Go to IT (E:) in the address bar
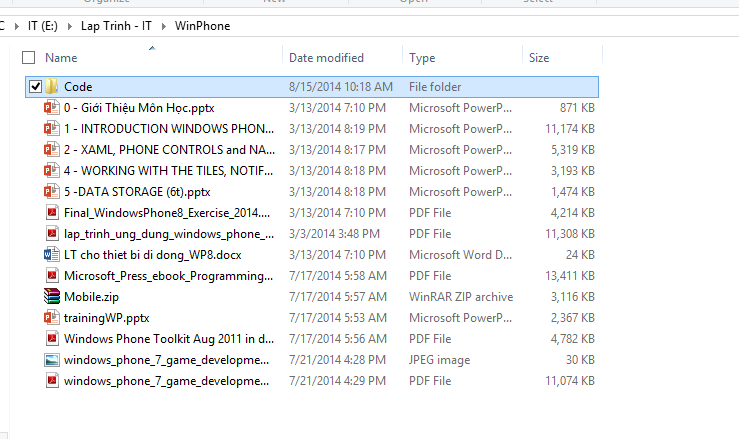 (42, 26)
